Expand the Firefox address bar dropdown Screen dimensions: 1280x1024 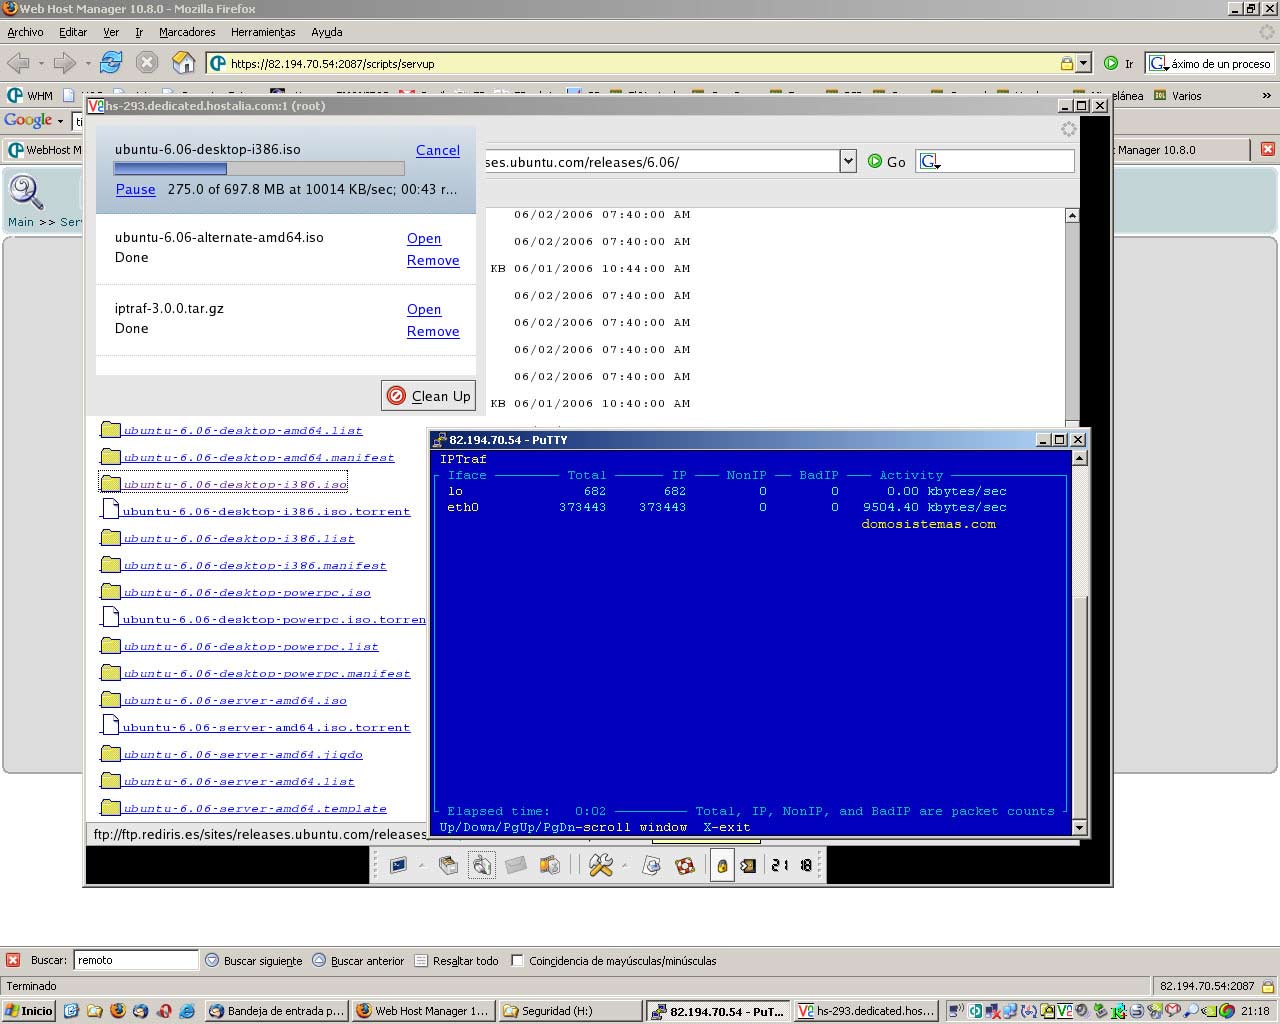tap(1083, 63)
